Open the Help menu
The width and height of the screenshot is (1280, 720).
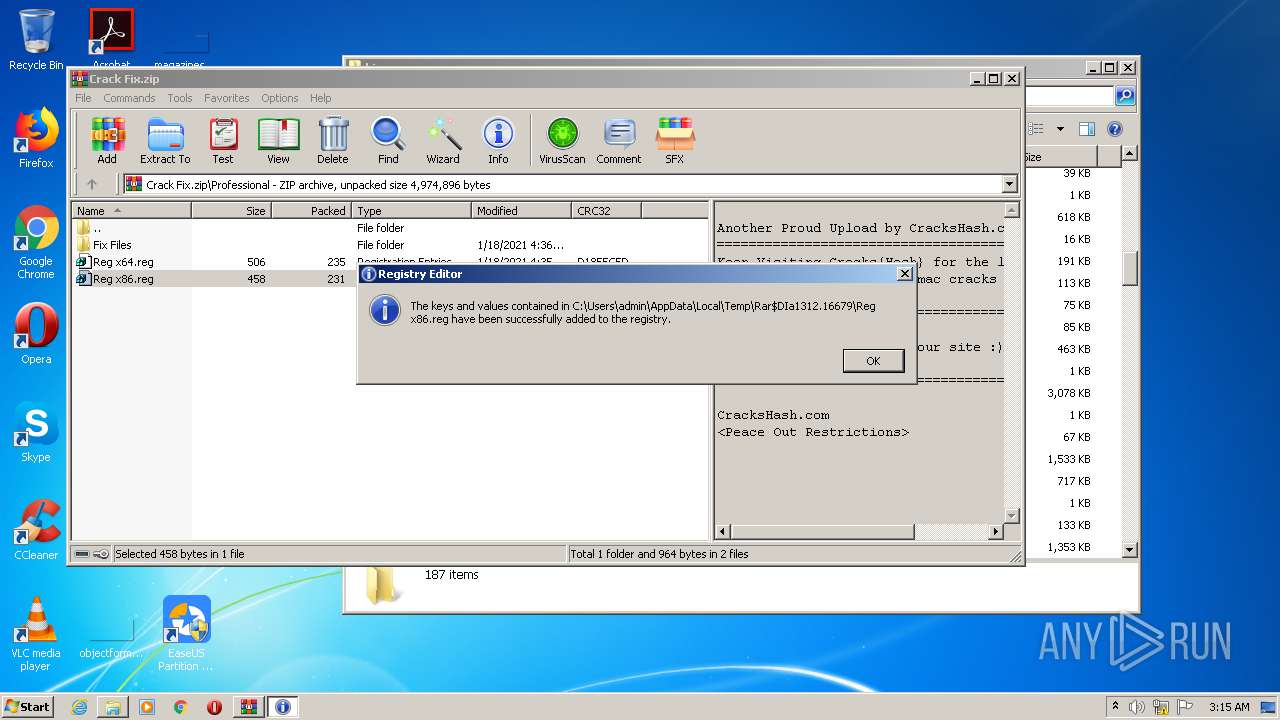click(x=320, y=98)
